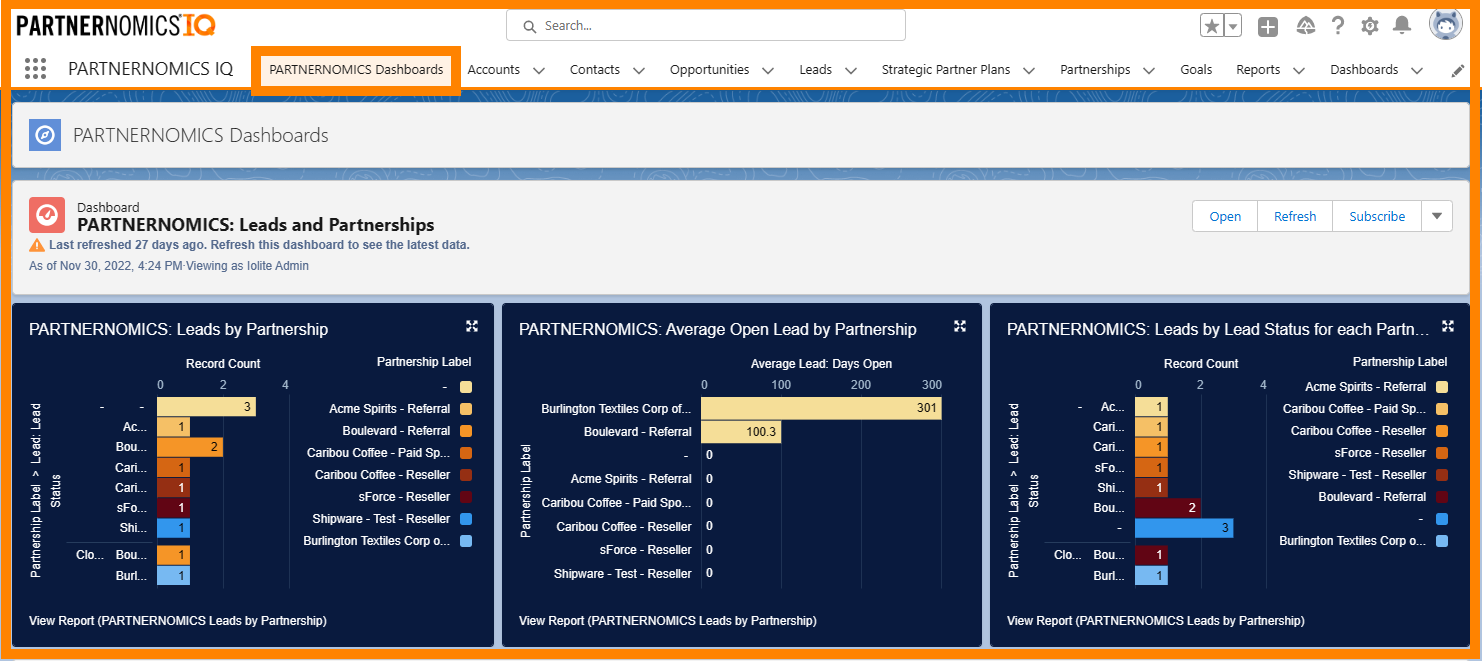
Task: Click 'sForce - Reseller' label in Average Open Lead chart
Action: [646, 550]
